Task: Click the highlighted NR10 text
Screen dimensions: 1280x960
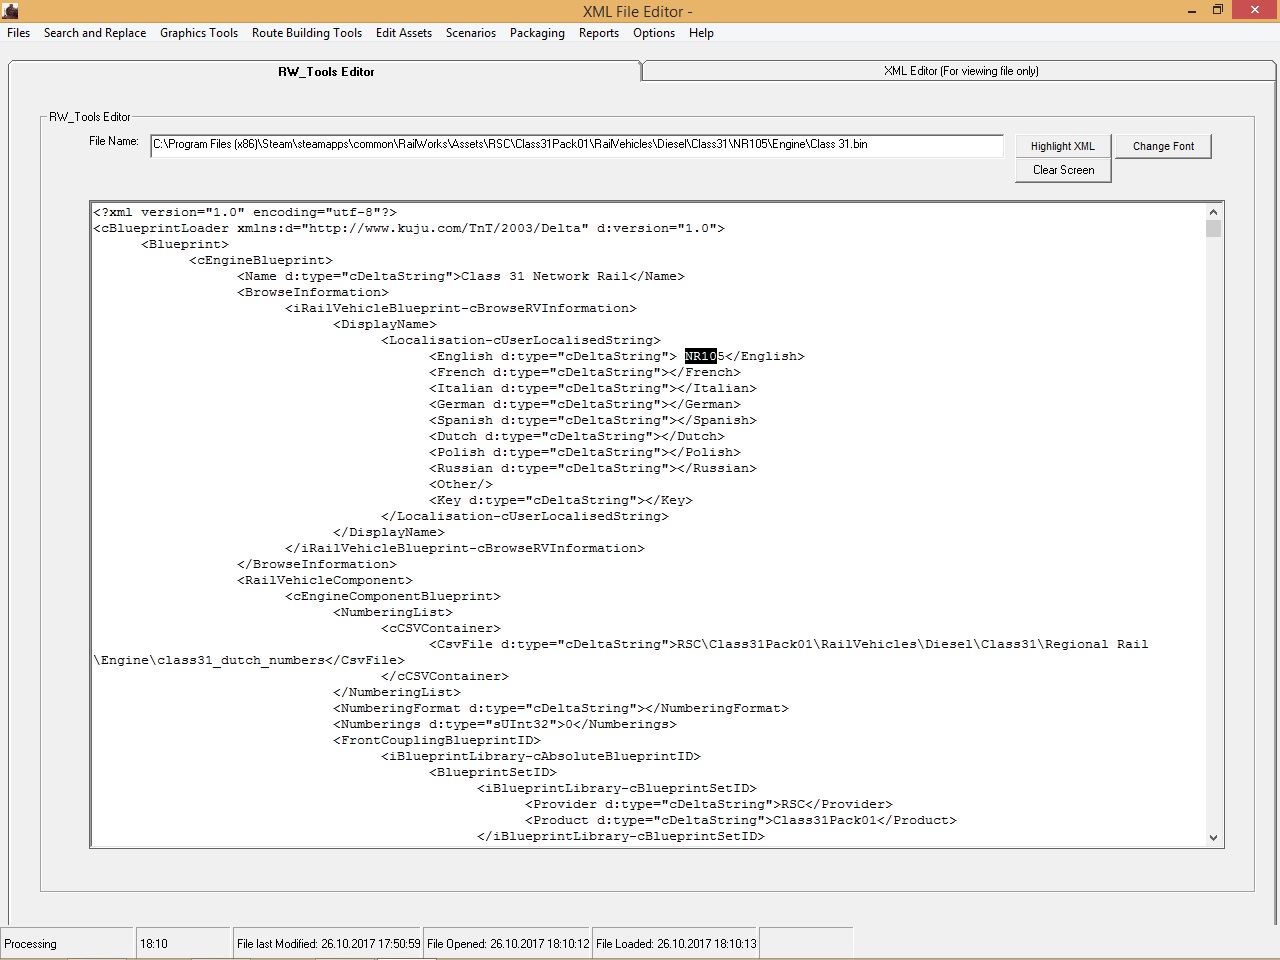Action: (701, 356)
